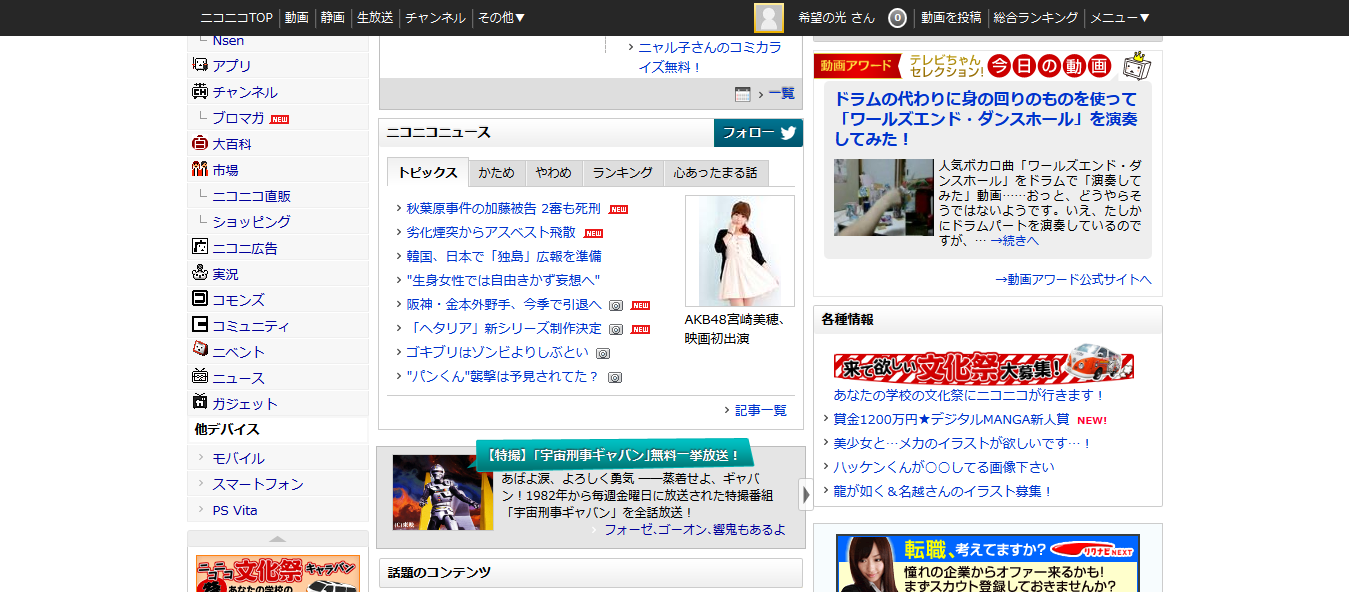The height and width of the screenshot is (592, 1349).
Task: Click camera icon beside ゴキブリはゾンビ headline
Action: (603, 353)
